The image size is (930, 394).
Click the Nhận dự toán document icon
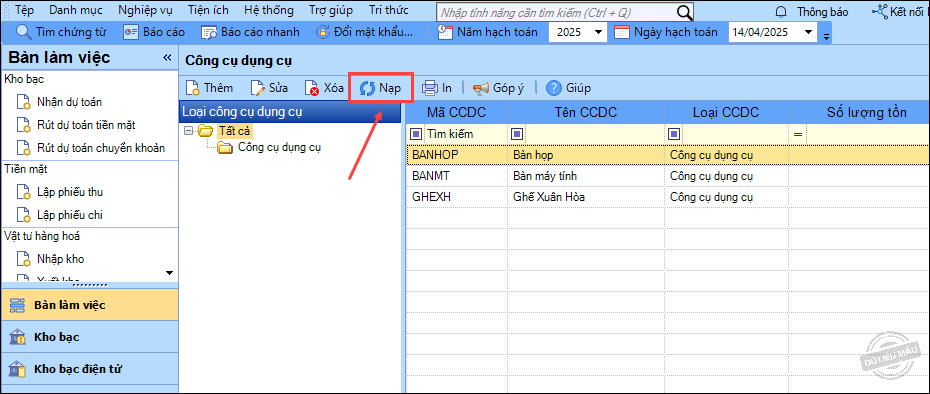(23, 103)
